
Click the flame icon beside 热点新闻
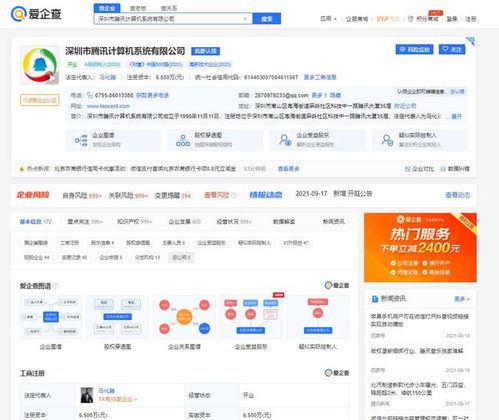click(x=22, y=169)
